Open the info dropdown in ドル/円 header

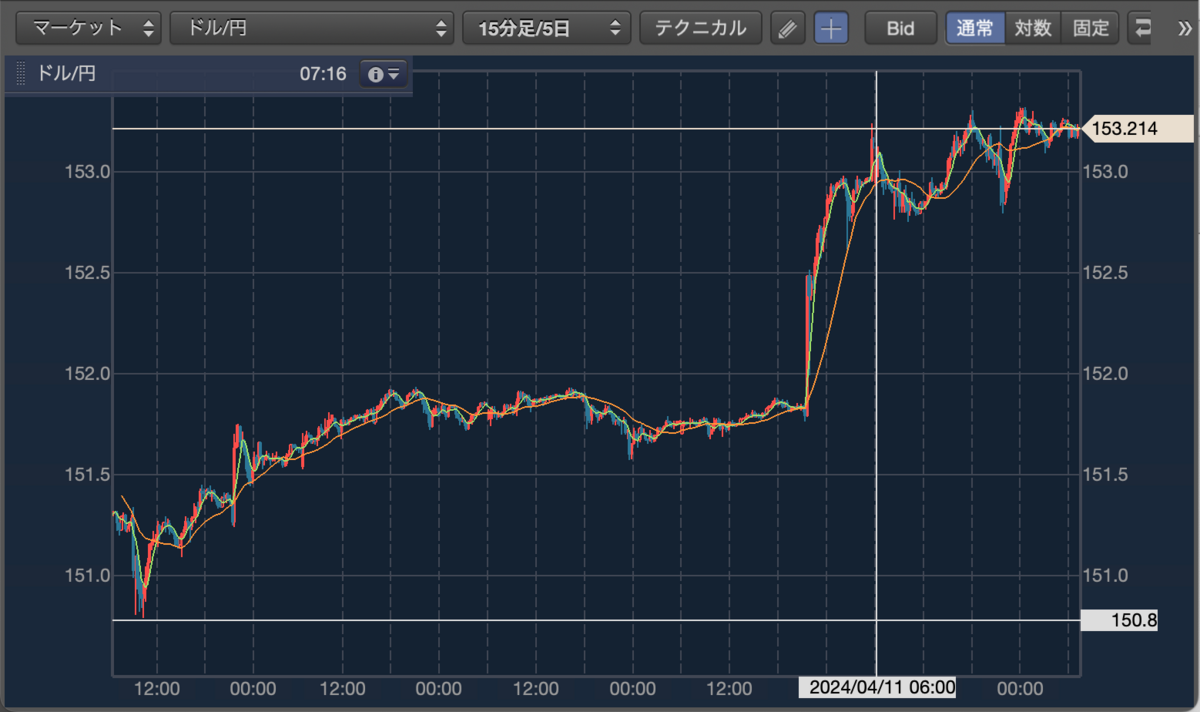[x=384, y=74]
